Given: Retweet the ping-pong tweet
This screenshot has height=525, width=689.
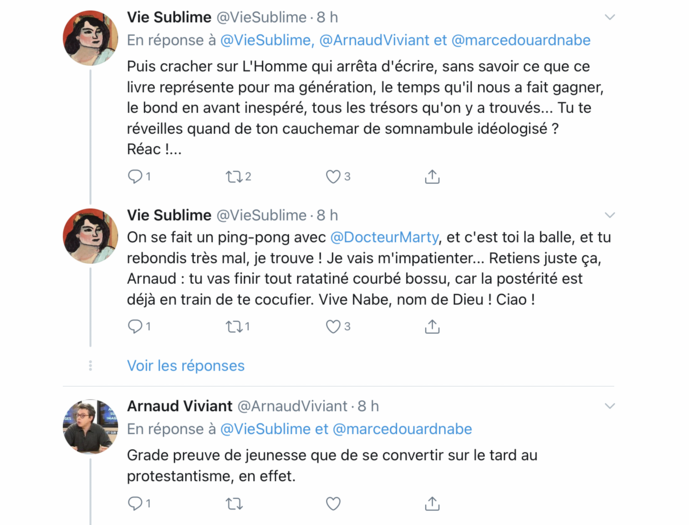Looking at the screenshot, I should [234, 326].
